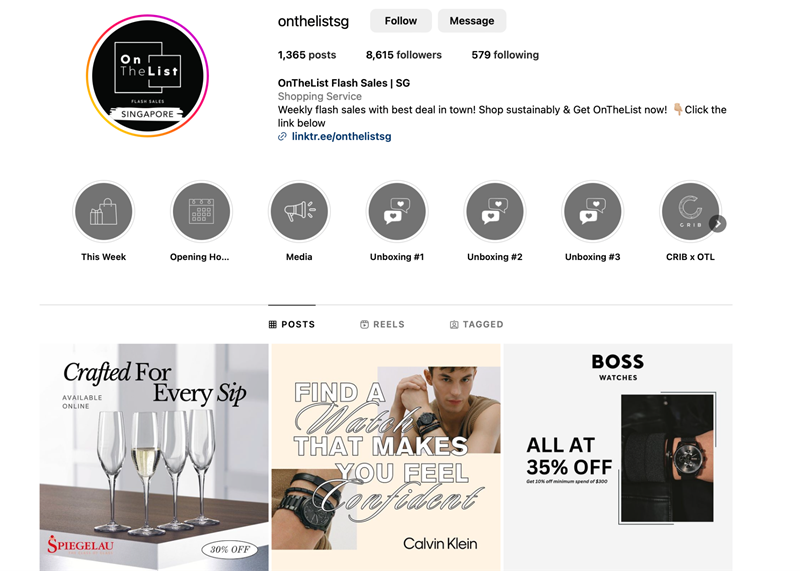Open the Opening Hours calendar highlight

201,212
